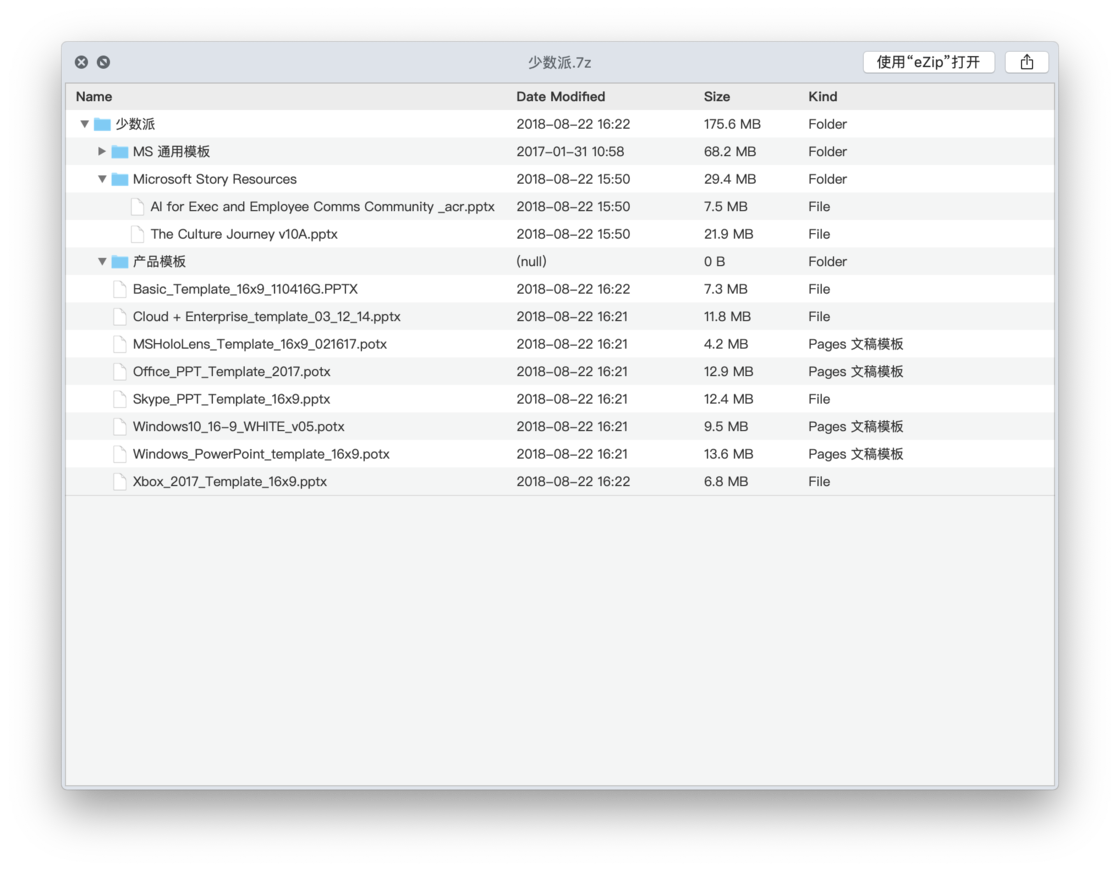This screenshot has height=871, width=1120.
Task: Select Skype_PPT_Template_16x9.pptx
Action: point(231,399)
